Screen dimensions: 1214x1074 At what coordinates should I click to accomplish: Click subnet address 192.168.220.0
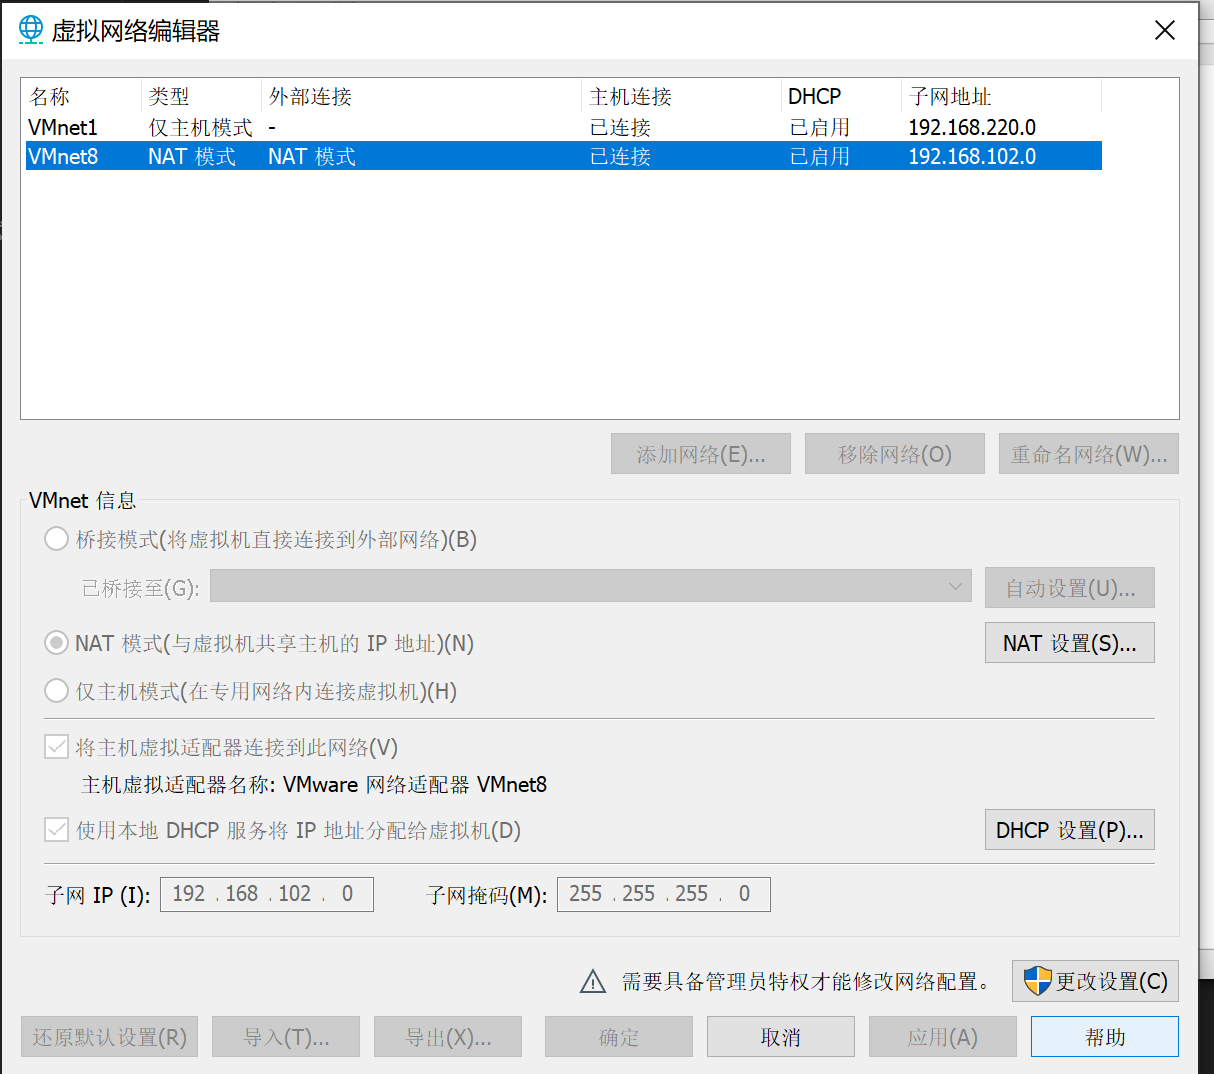(x=972, y=127)
